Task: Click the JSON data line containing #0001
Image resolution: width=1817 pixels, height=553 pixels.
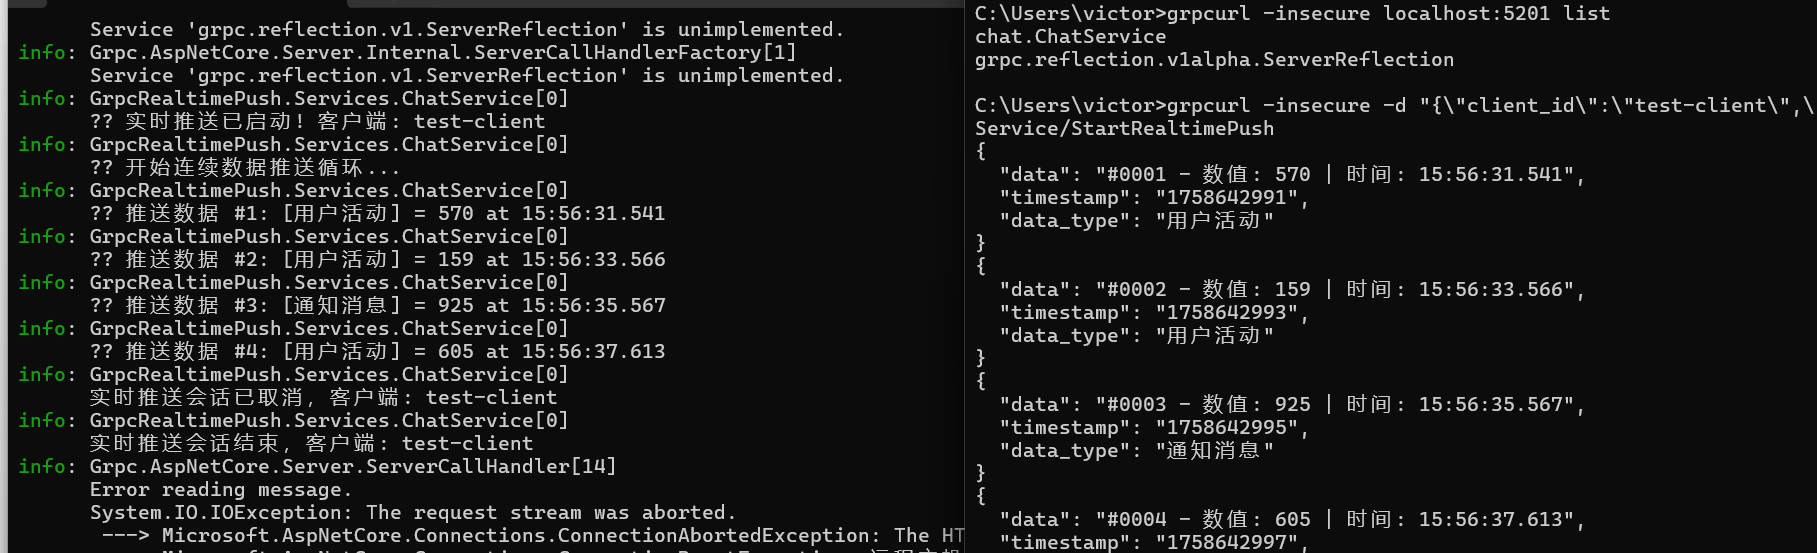Action: point(1292,174)
